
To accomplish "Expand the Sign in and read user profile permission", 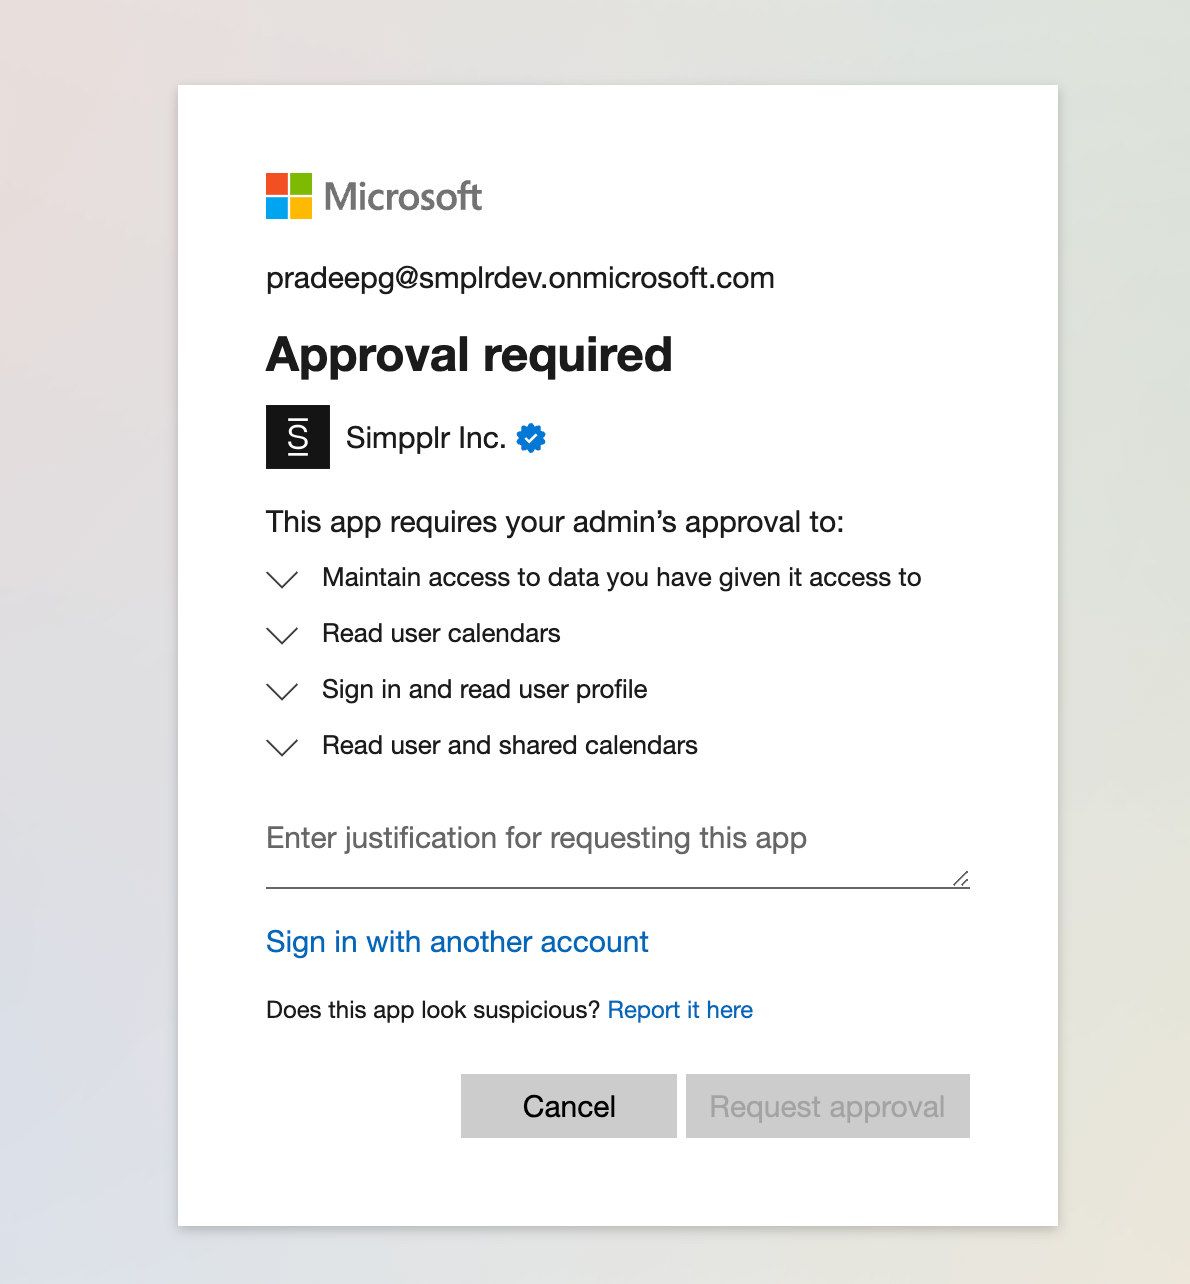I will pos(282,691).
